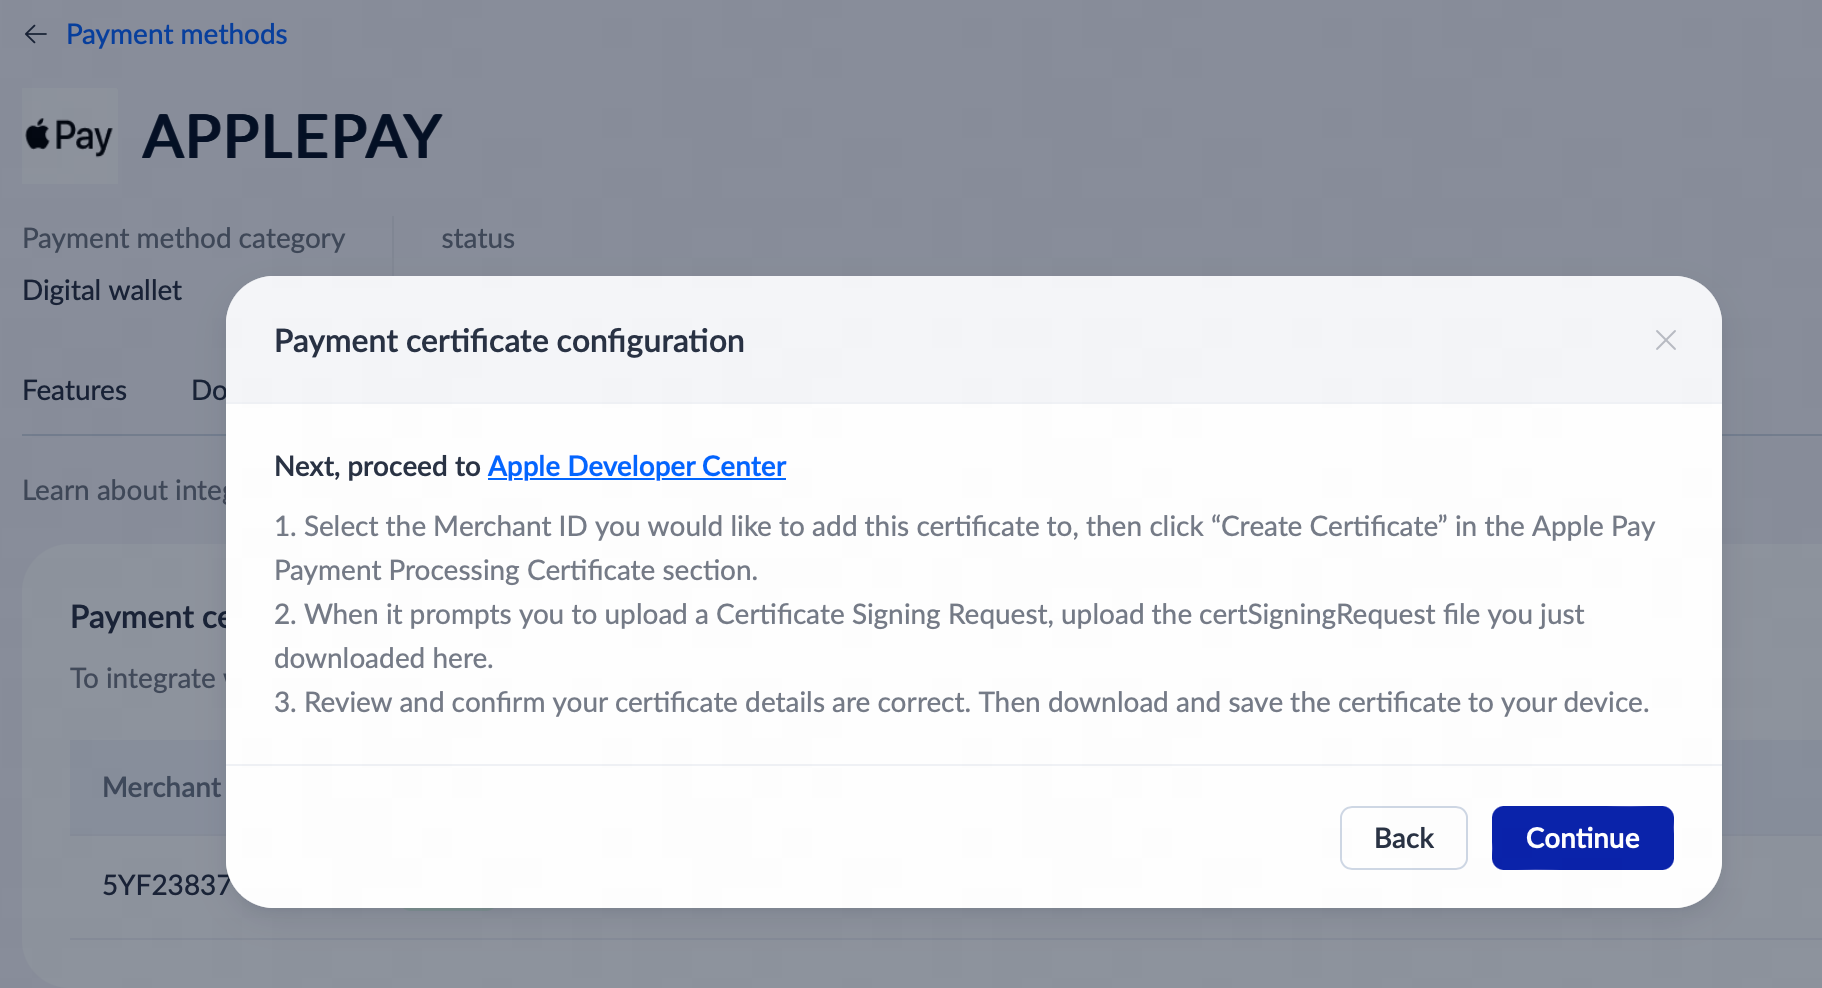
Task: Click the 'Digital wallet' category value
Action: (x=102, y=291)
